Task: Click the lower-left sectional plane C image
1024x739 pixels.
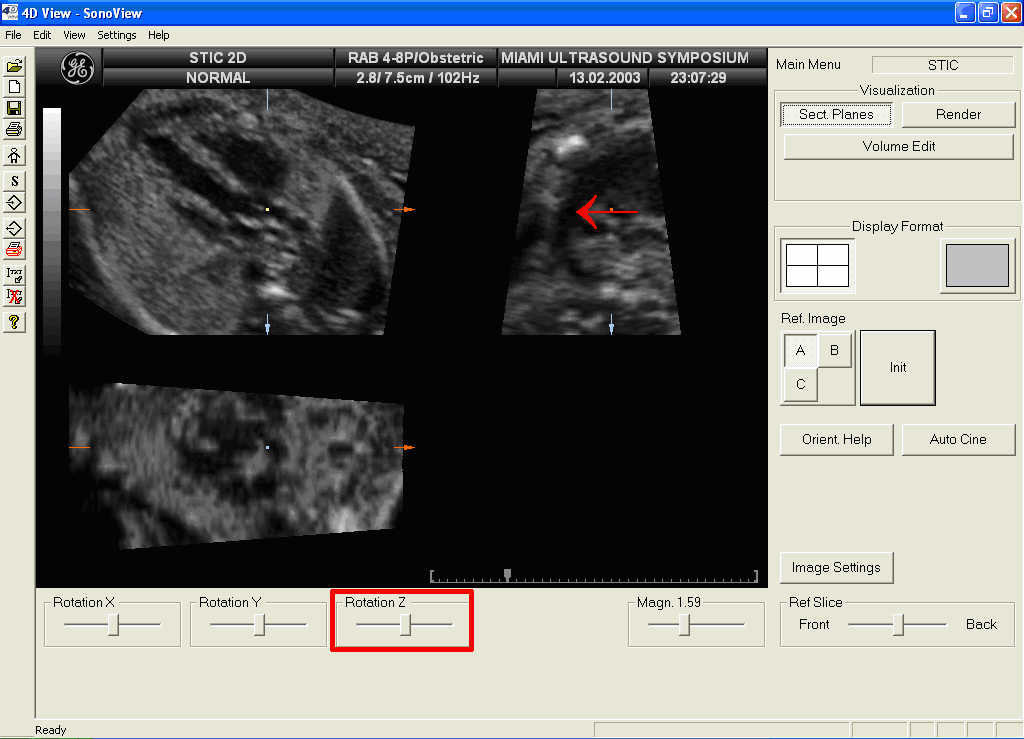Action: coord(236,466)
